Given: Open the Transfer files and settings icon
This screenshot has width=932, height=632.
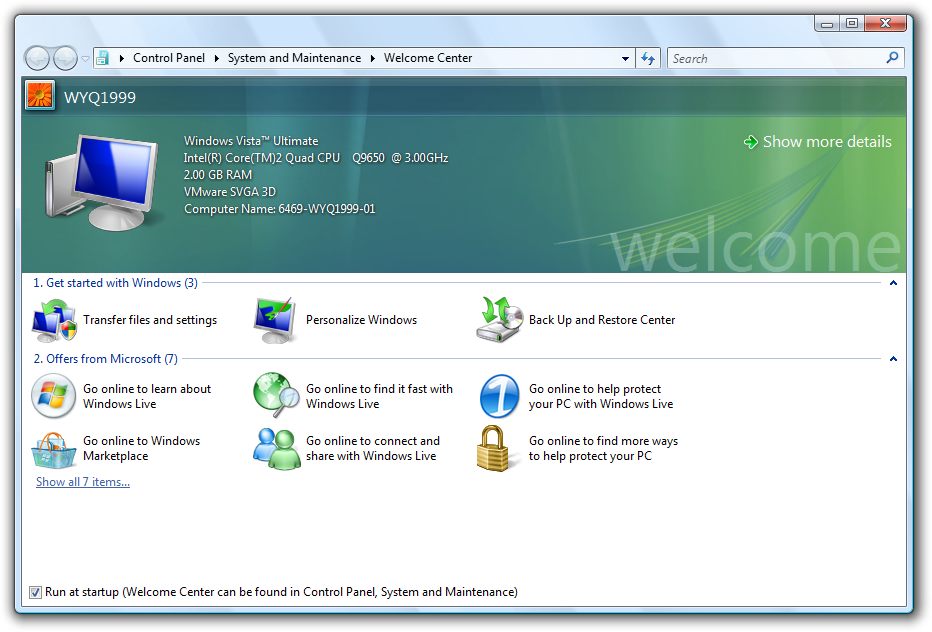Looking at the screenshot, I should click(x=54, y=320).
